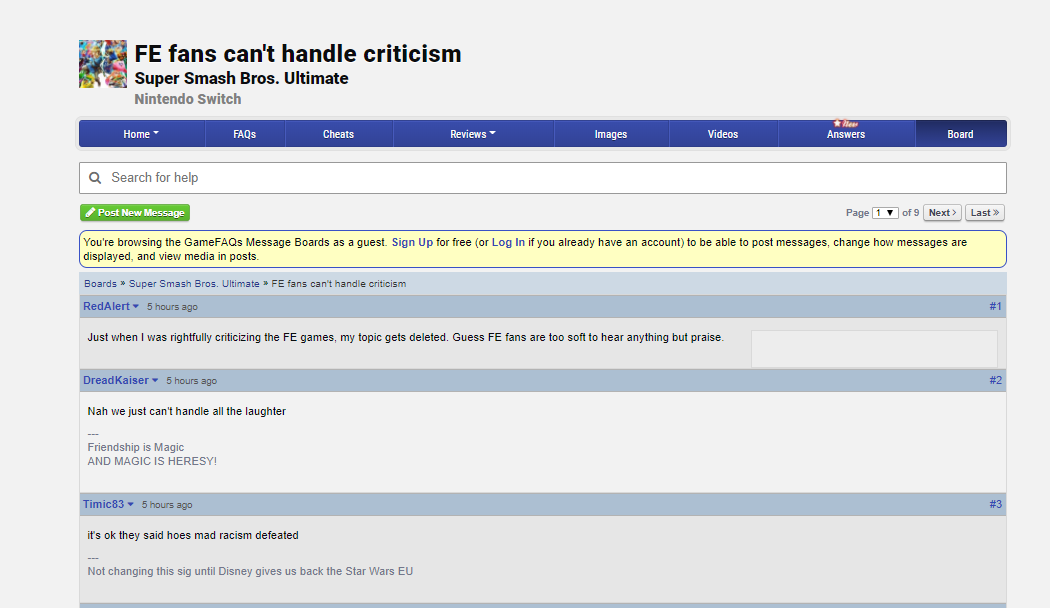
Task: Open the page number dropdown
Action: [885, 212]
